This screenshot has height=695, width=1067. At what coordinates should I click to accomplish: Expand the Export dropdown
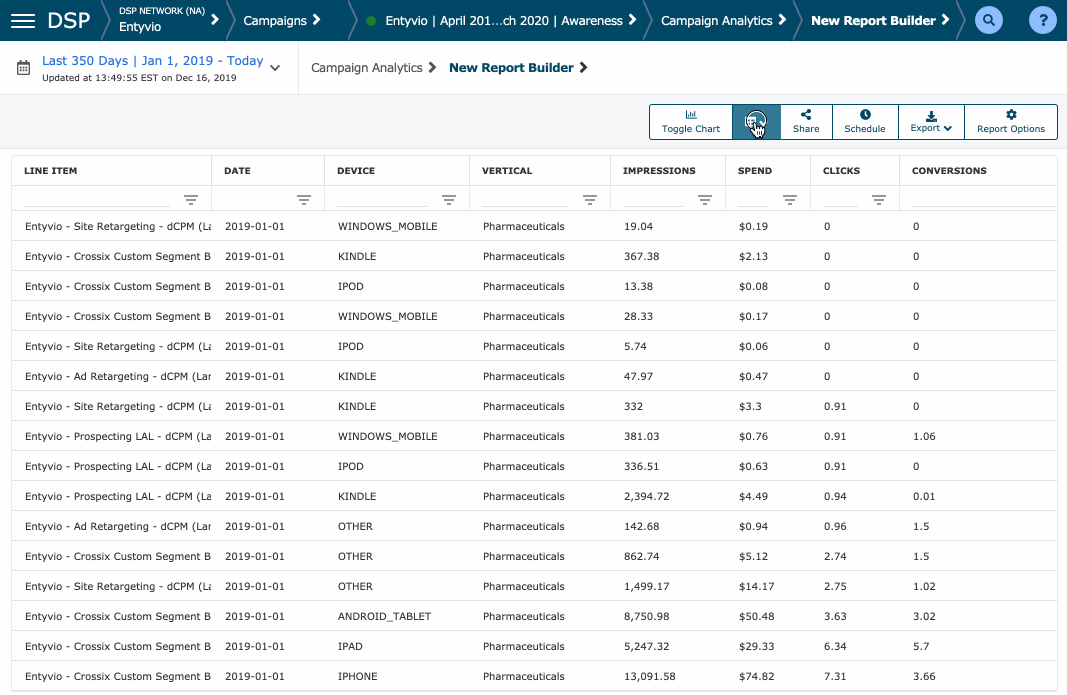point(931,122)
